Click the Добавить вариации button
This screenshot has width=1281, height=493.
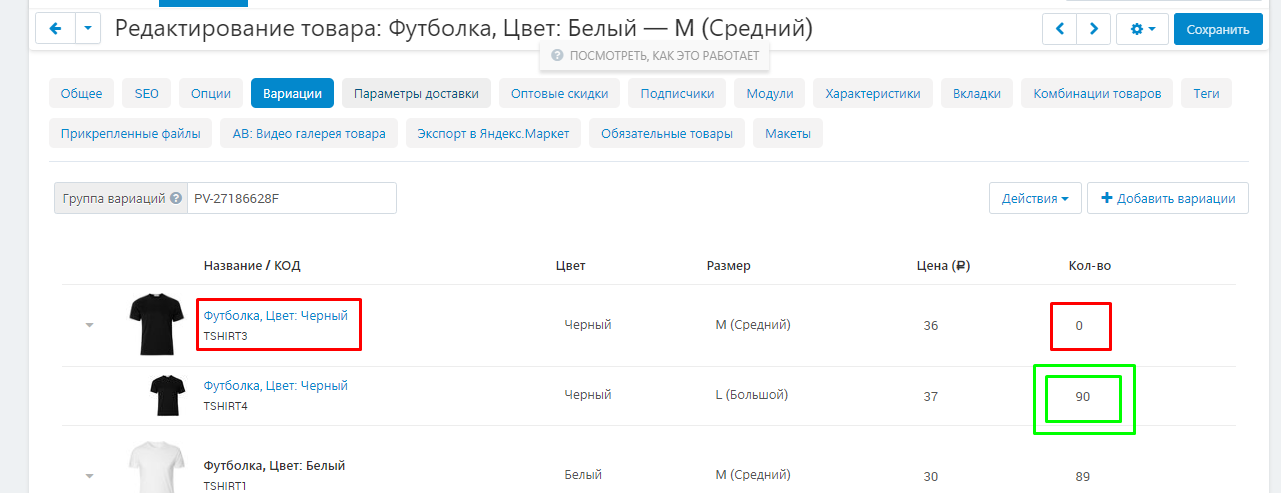tap(1167, 198)
